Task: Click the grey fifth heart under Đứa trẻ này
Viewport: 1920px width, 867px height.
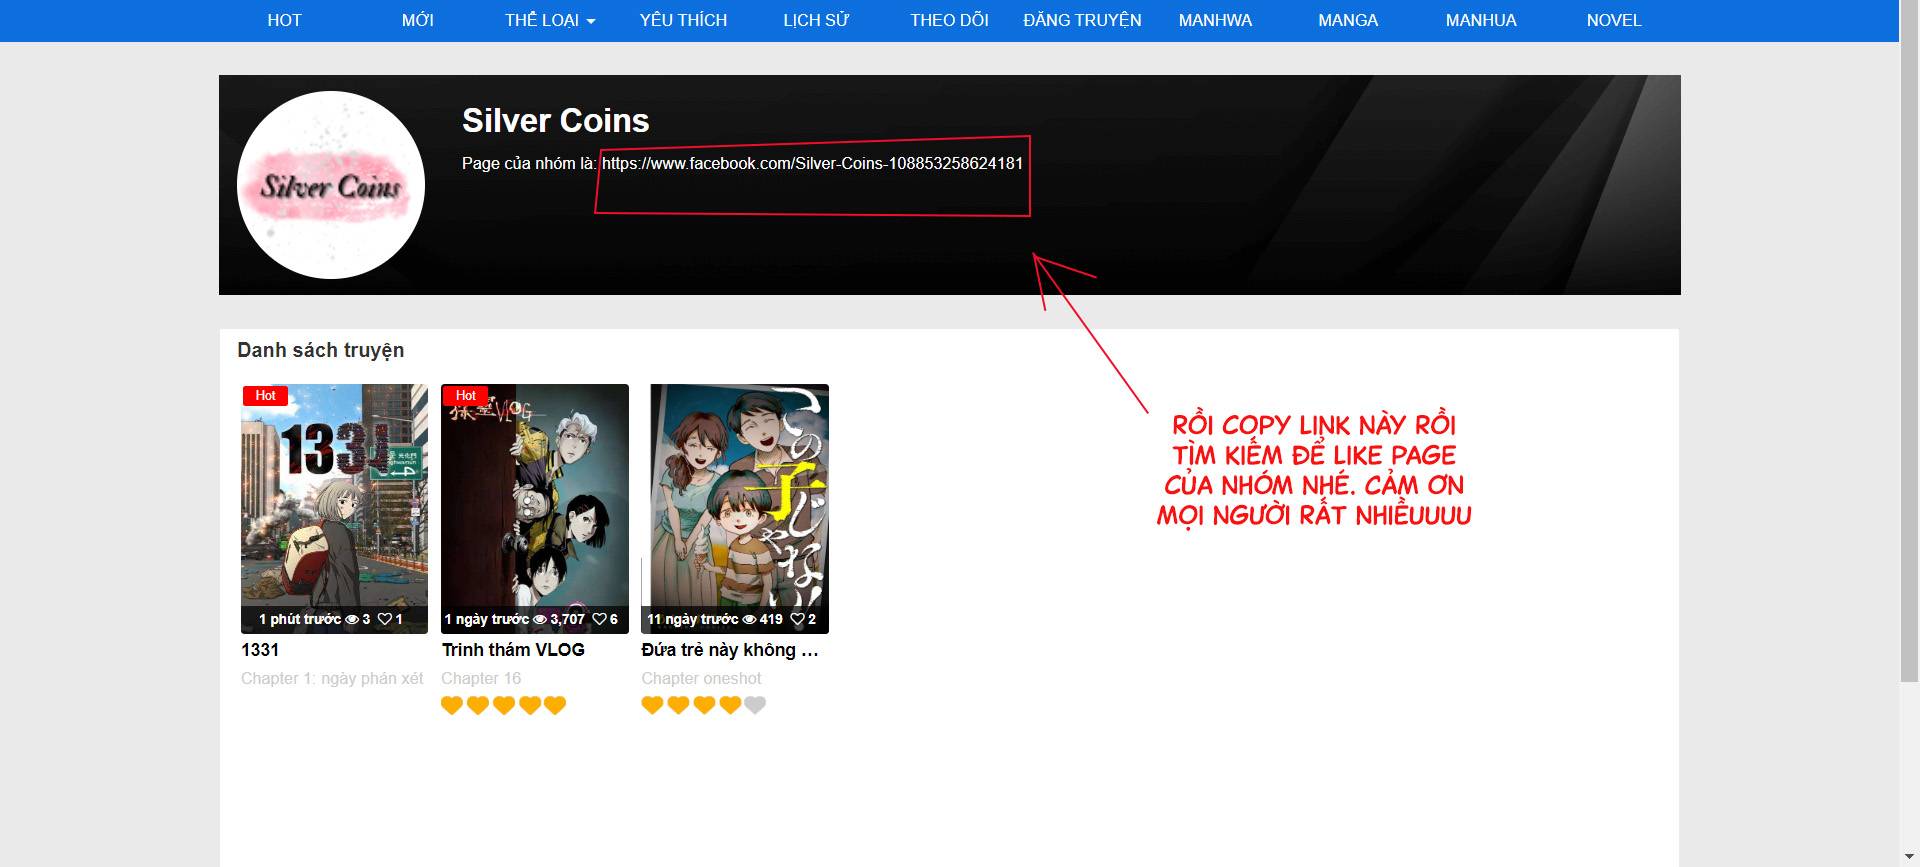Action: (756, 705)
